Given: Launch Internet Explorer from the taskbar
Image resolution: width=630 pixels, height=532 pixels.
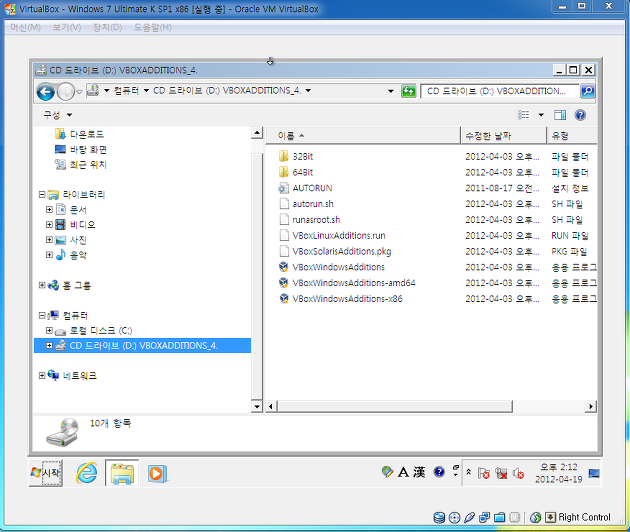Looking at the screenshot, I should 87,473.
